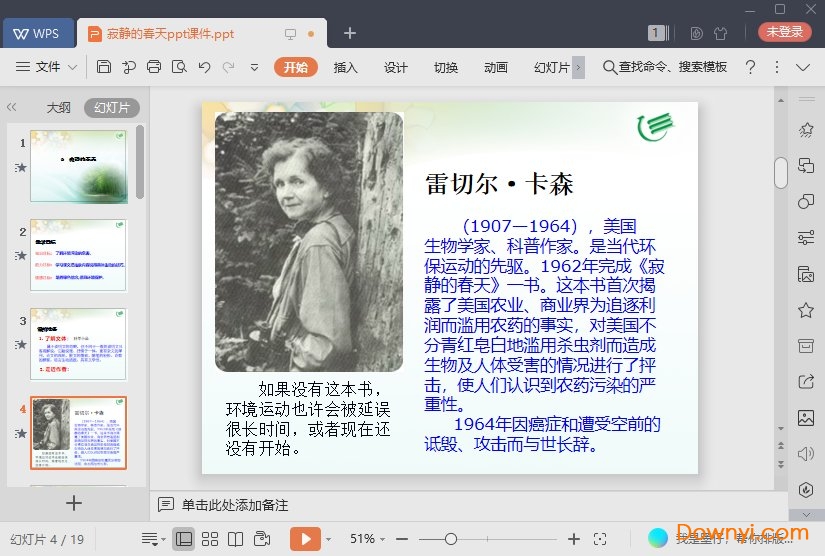825x556 pixels.
Task: Click the star favorites icon in right sidebar
Action: [x=805, y=310]
